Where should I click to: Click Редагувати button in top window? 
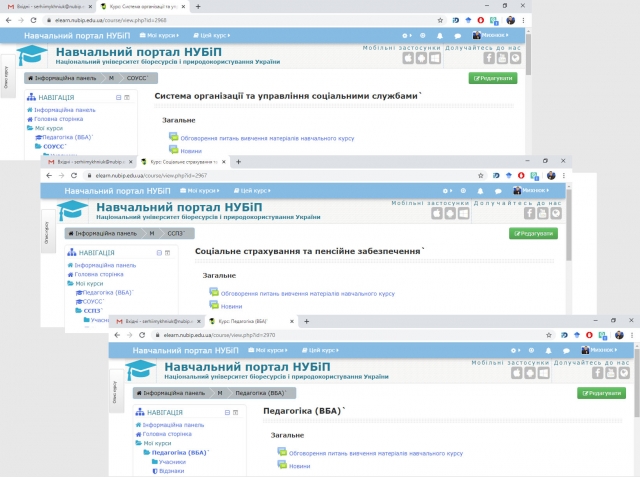pos(493,78)
